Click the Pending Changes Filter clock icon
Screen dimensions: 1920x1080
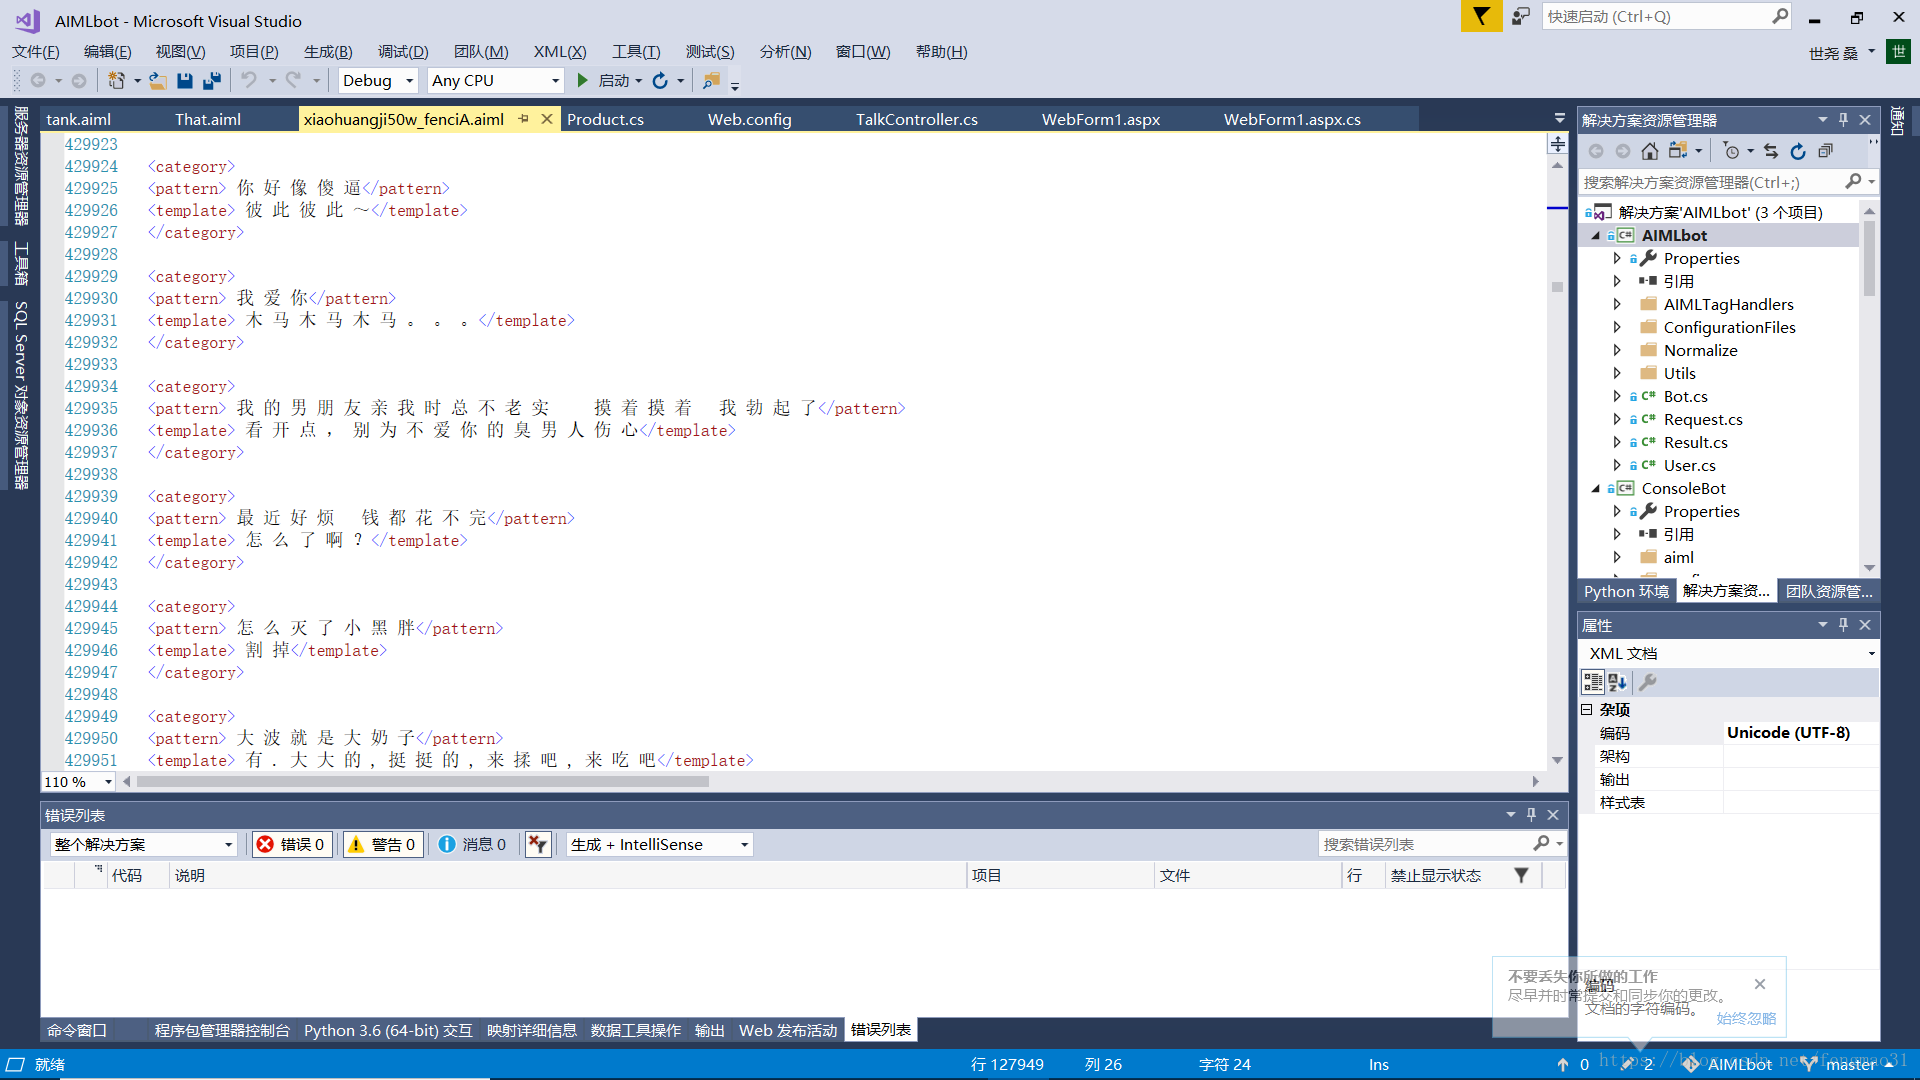click(x=1732, y=151)
